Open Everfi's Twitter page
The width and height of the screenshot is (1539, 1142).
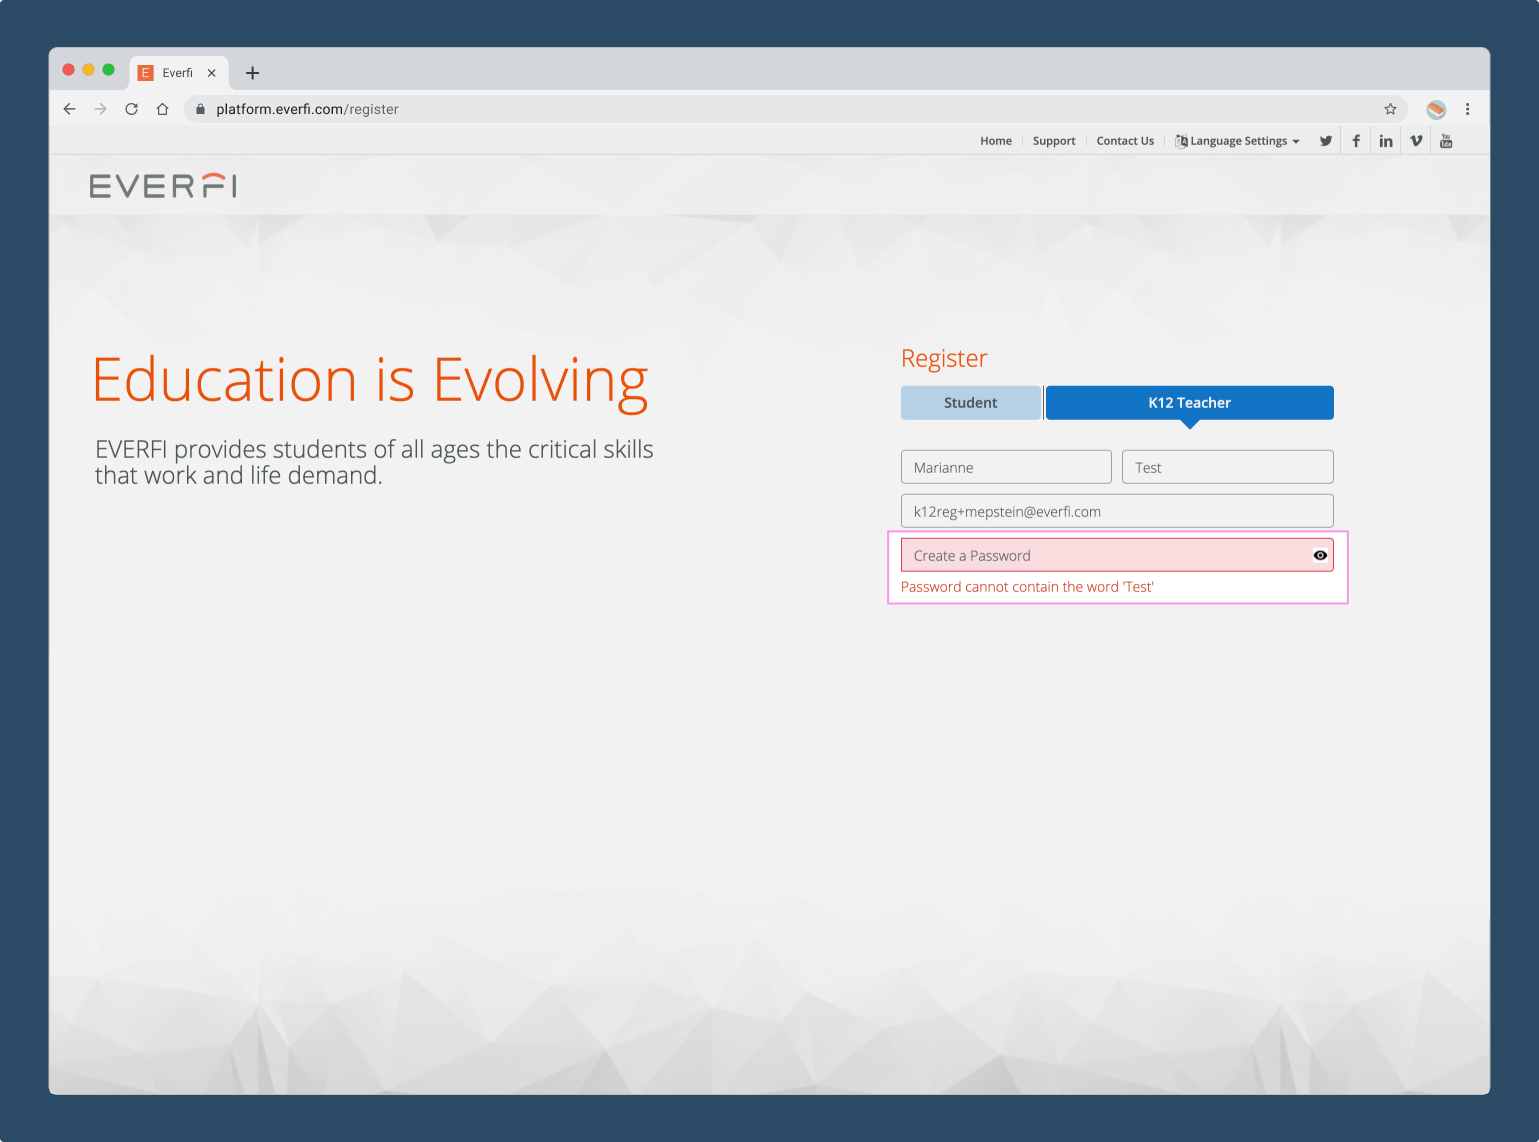pyautogui.click(x=1325, y=141)
